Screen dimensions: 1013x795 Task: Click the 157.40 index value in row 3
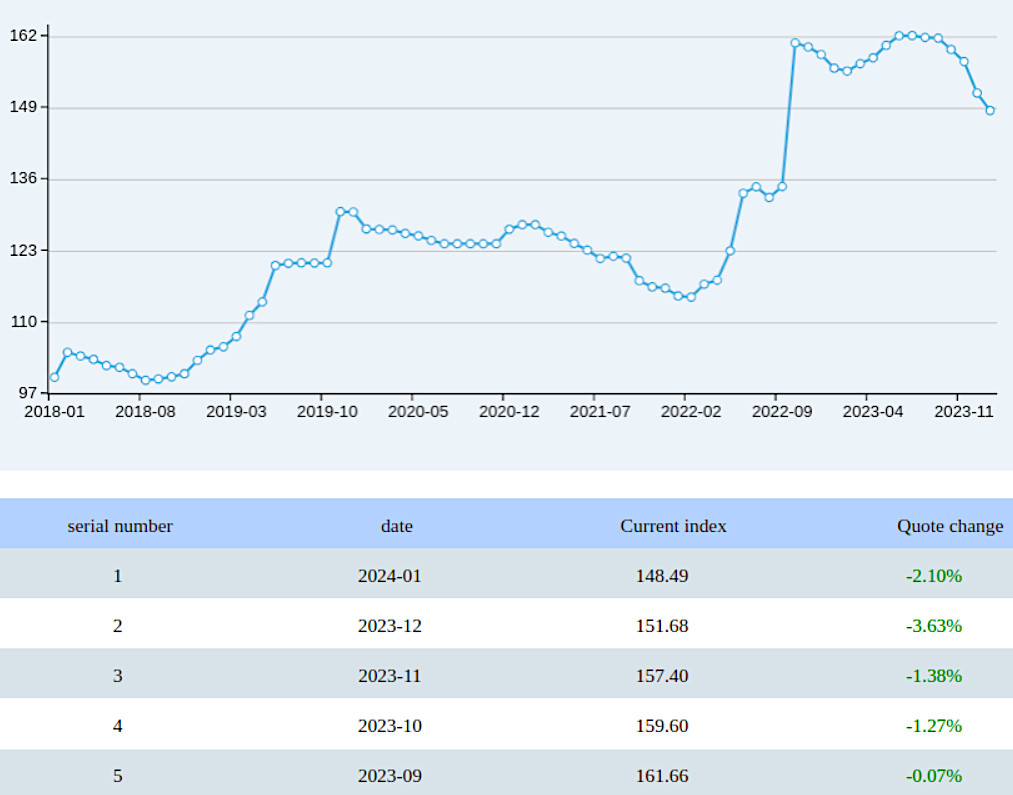662,675
